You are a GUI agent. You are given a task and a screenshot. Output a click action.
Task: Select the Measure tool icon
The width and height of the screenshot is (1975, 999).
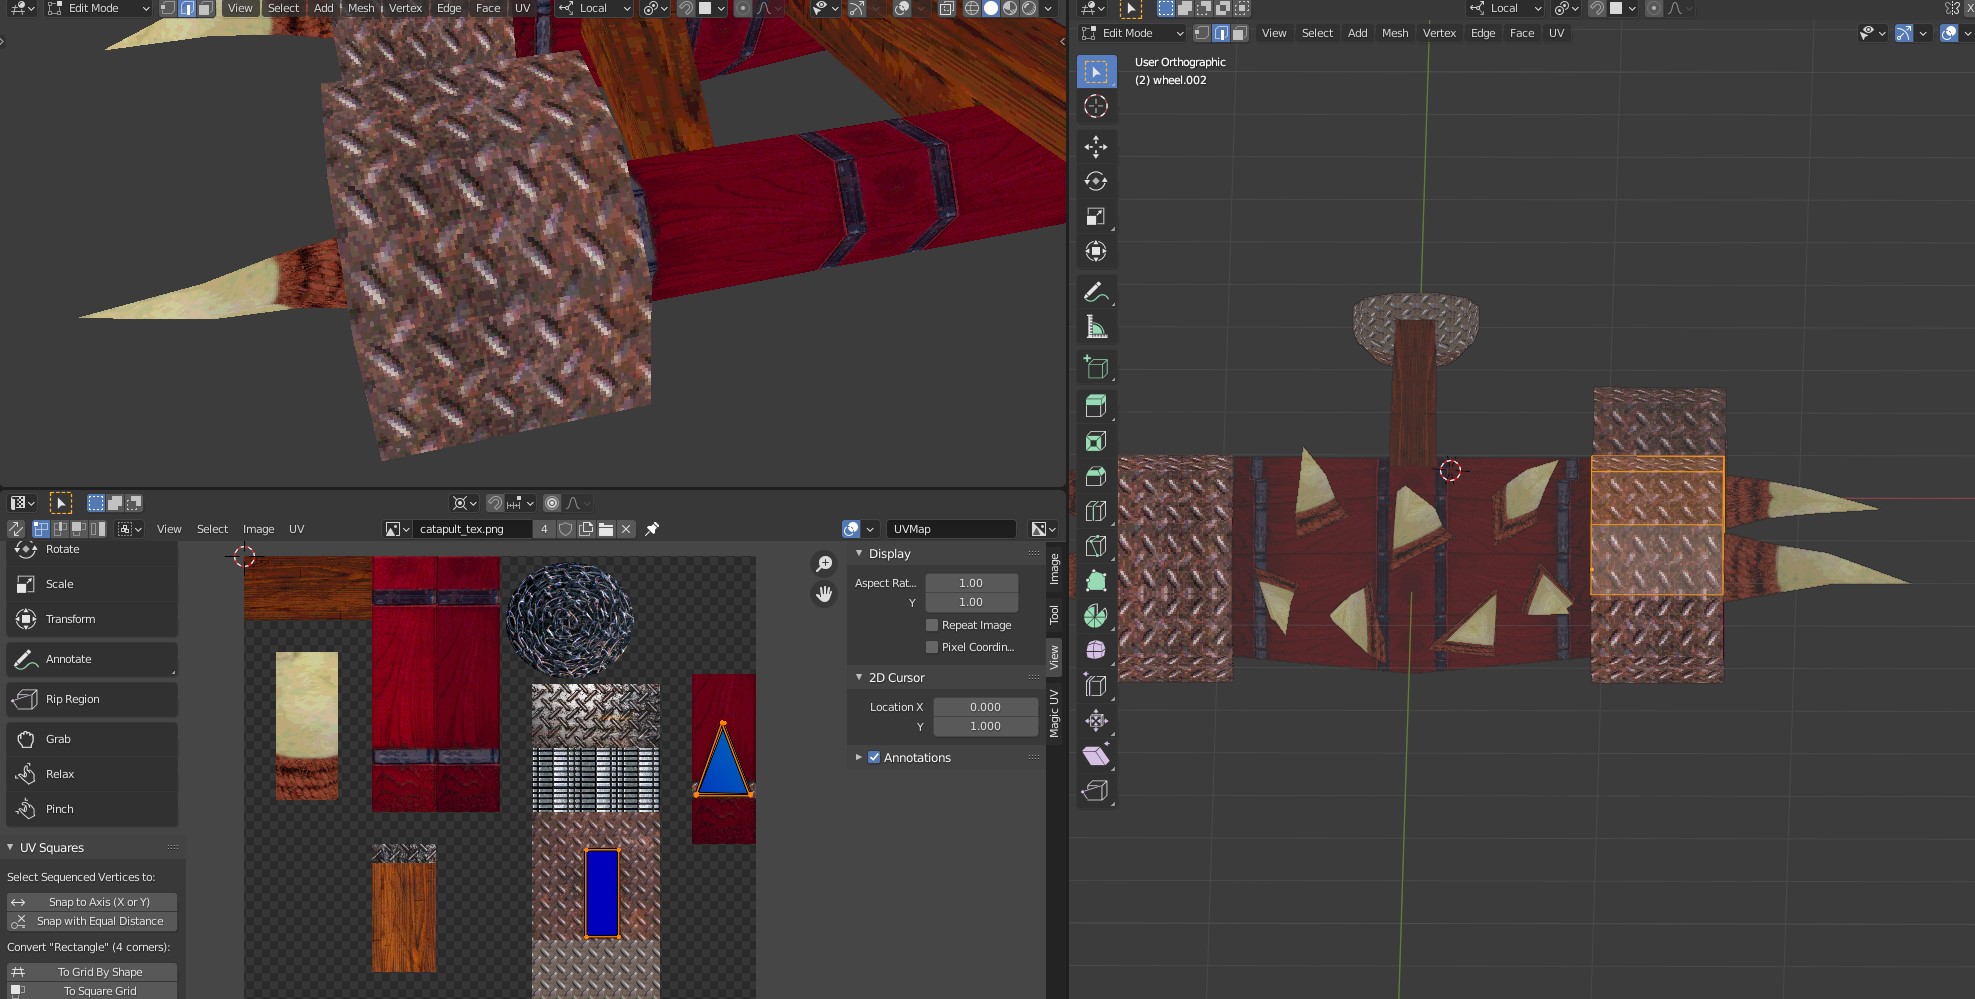tap(1096, 327)
